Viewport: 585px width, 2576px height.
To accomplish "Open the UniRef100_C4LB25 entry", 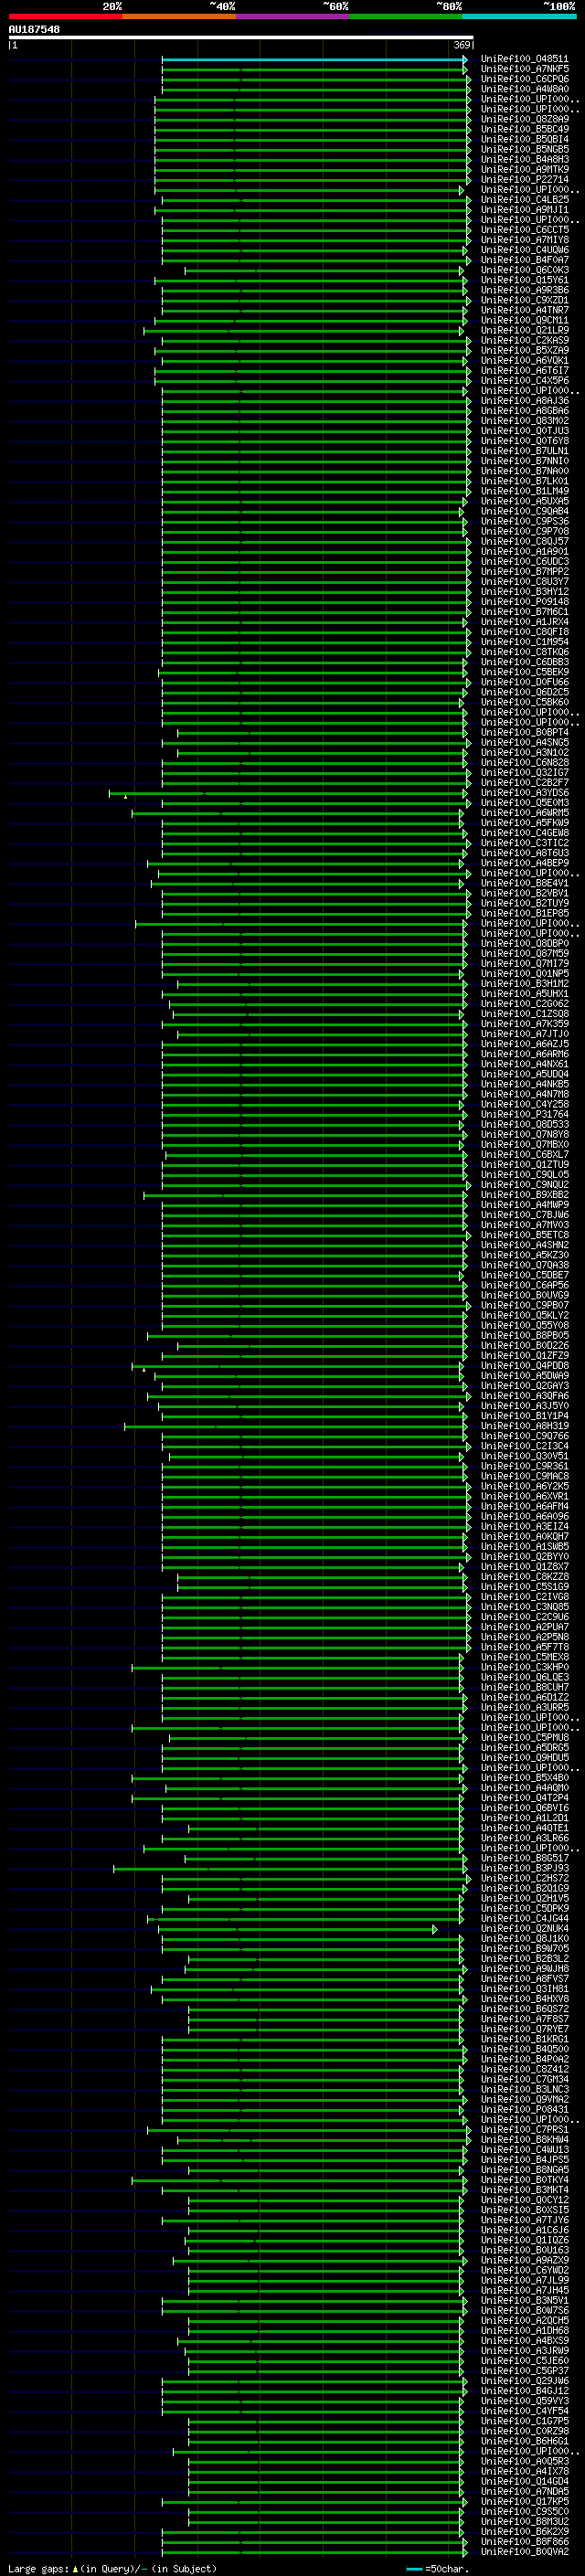I will [x=524, y=200].
